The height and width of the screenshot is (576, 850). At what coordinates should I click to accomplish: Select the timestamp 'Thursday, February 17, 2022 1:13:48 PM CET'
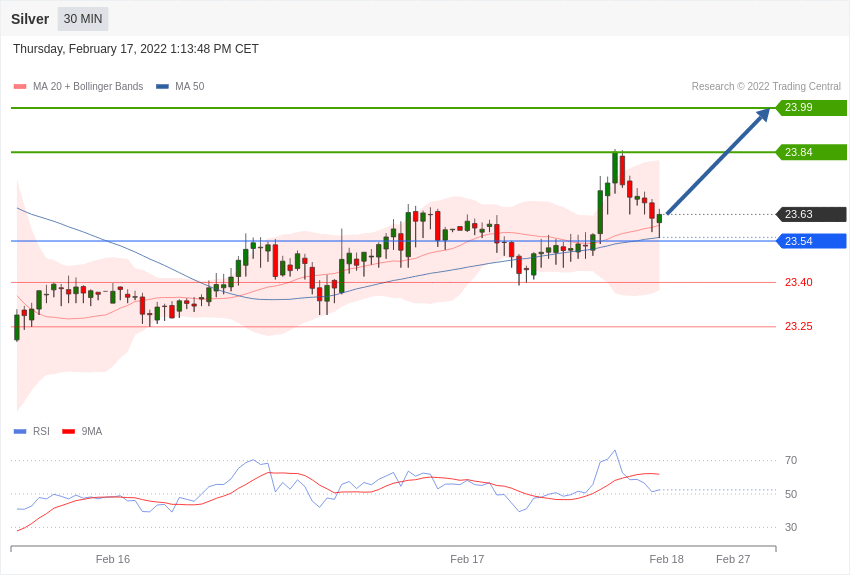pyautogui.click(x=136, y=49)
